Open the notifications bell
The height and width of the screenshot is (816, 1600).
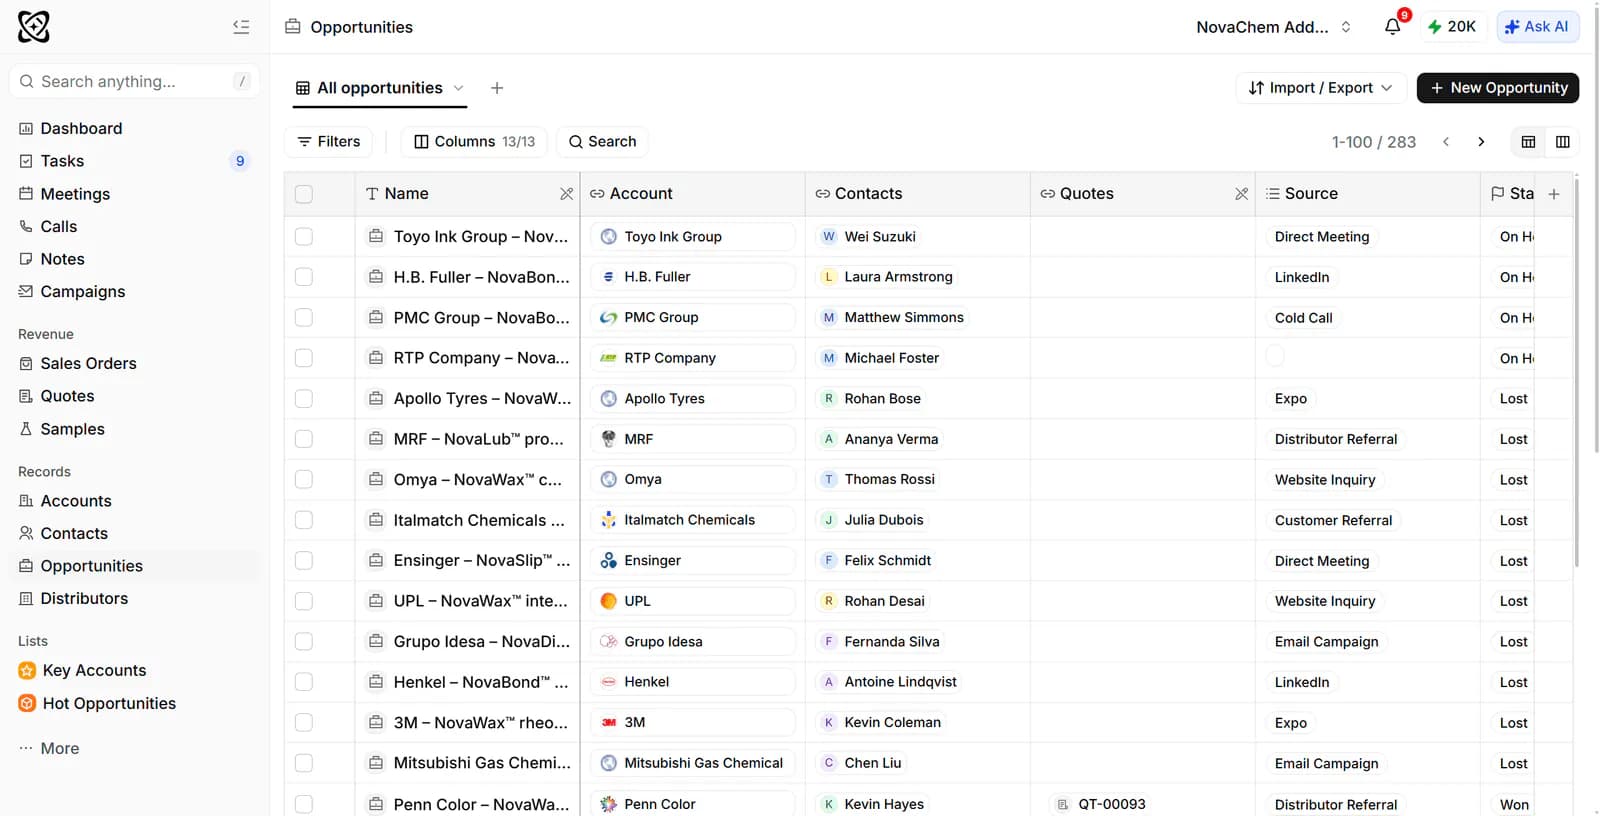(x=1393, y=27)
